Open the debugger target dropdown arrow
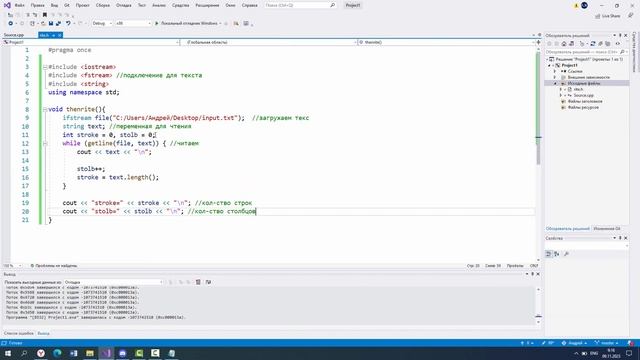 220,23
